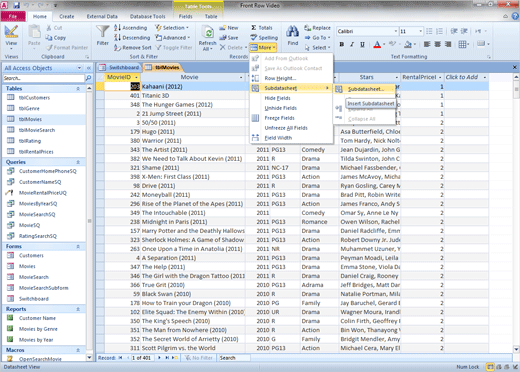Go to next record button

point(159,358)
